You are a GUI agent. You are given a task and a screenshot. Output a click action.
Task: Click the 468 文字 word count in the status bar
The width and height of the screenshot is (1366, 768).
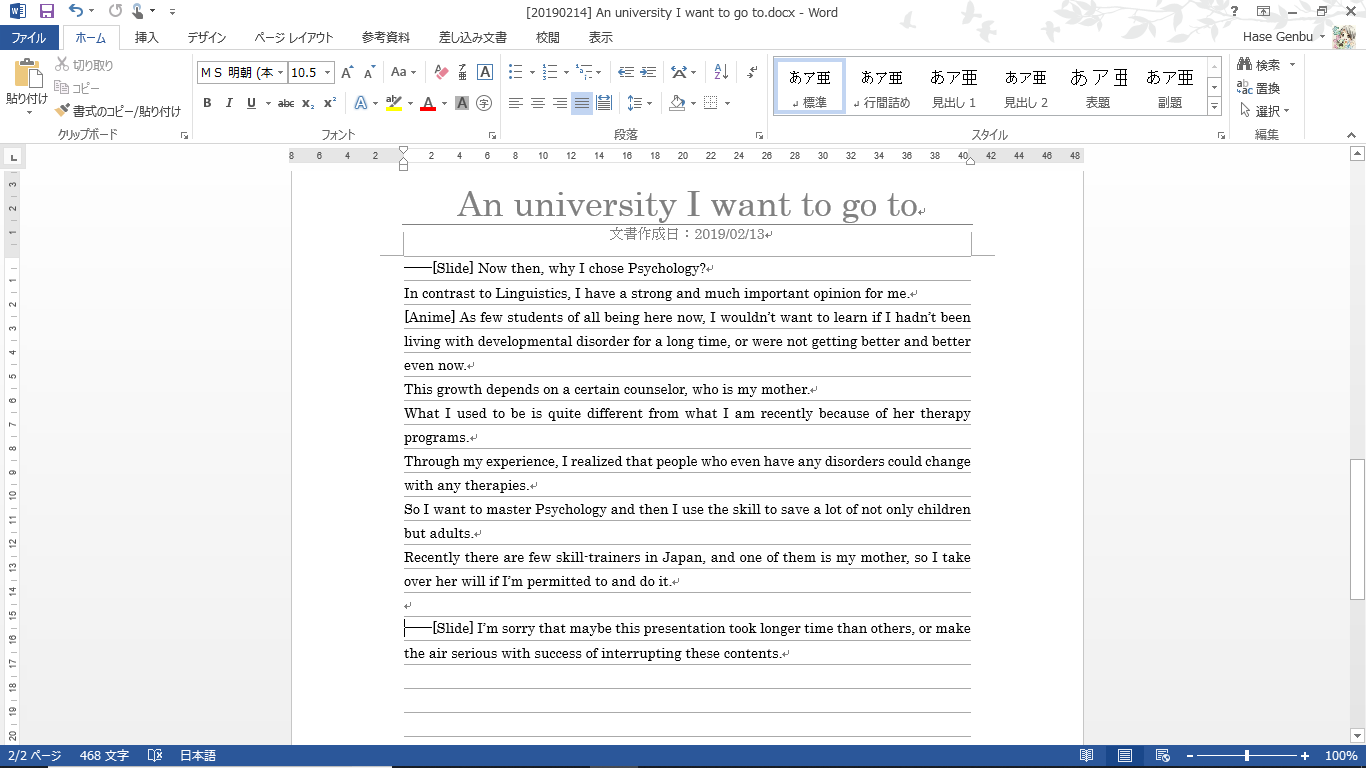[x=104, y=756]
